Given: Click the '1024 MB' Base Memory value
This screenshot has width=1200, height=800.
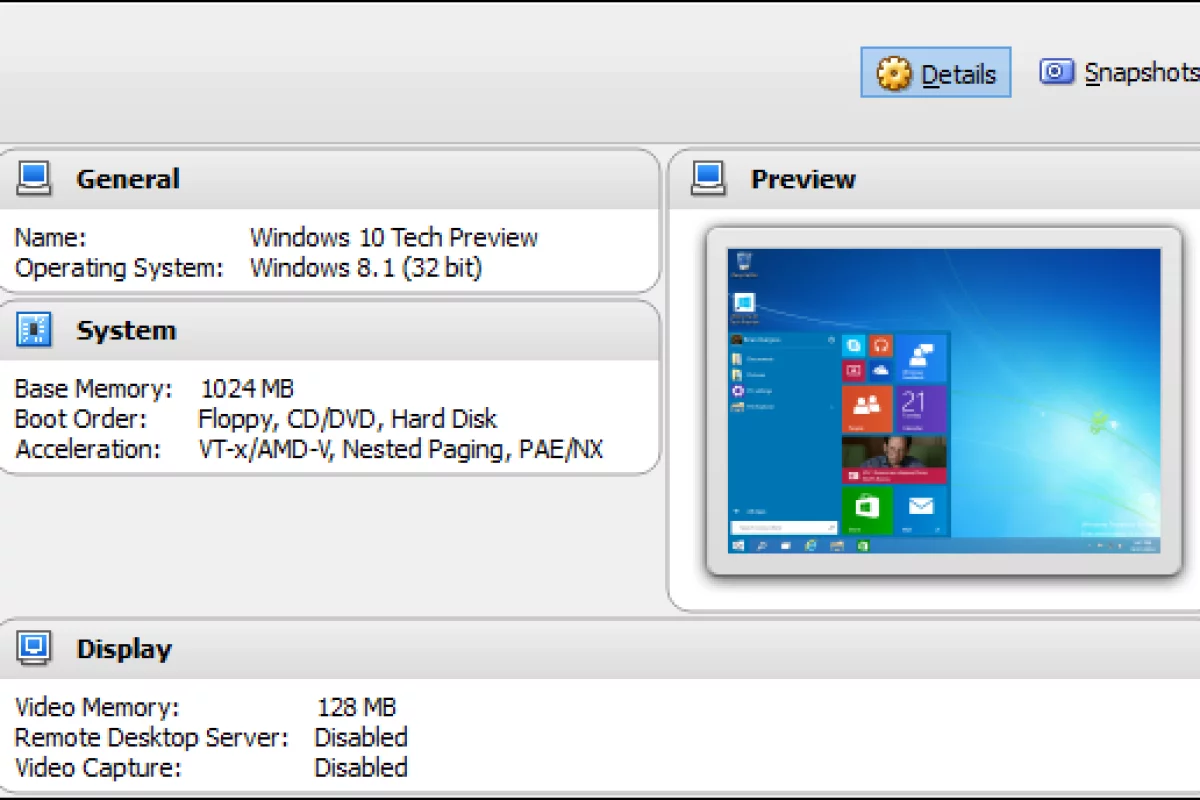Looking at the screenshot, I should point(245,388).
